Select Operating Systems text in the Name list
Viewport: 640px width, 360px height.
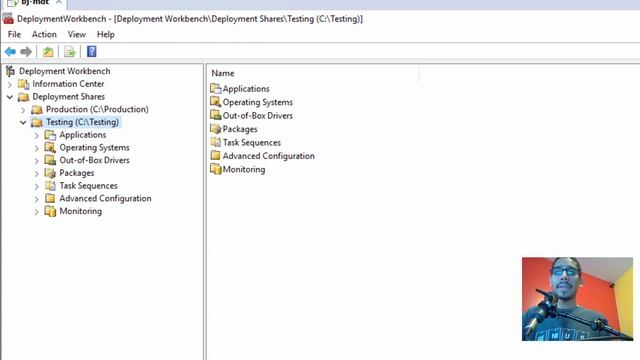click(258, 102)
